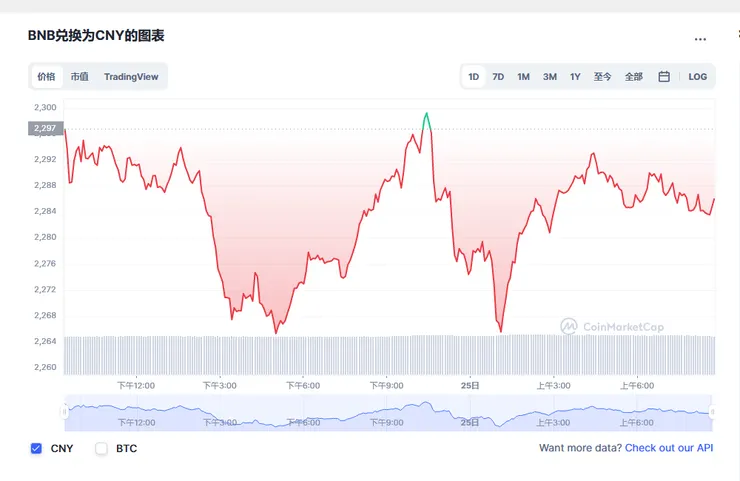Enable the BTC currency checkbox
The height and width of the screenshot is (481, 740).
(x=101, y=448)
